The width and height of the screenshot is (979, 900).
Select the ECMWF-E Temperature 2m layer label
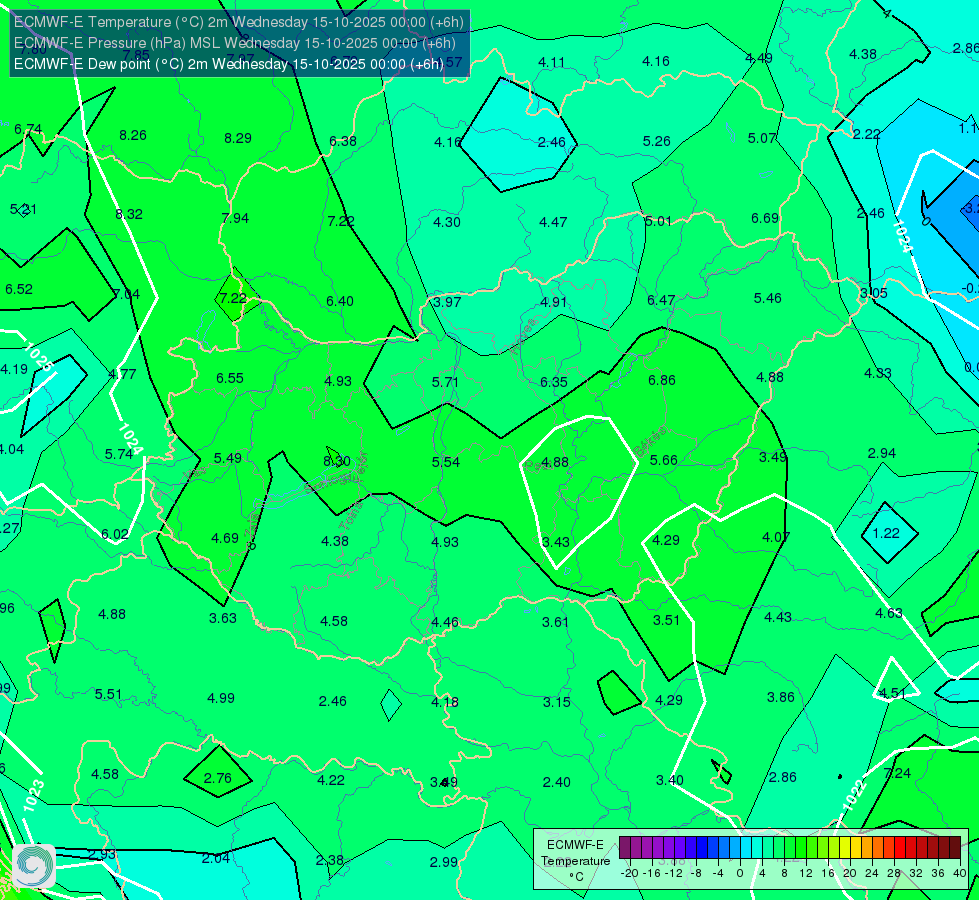coord(239,22)
